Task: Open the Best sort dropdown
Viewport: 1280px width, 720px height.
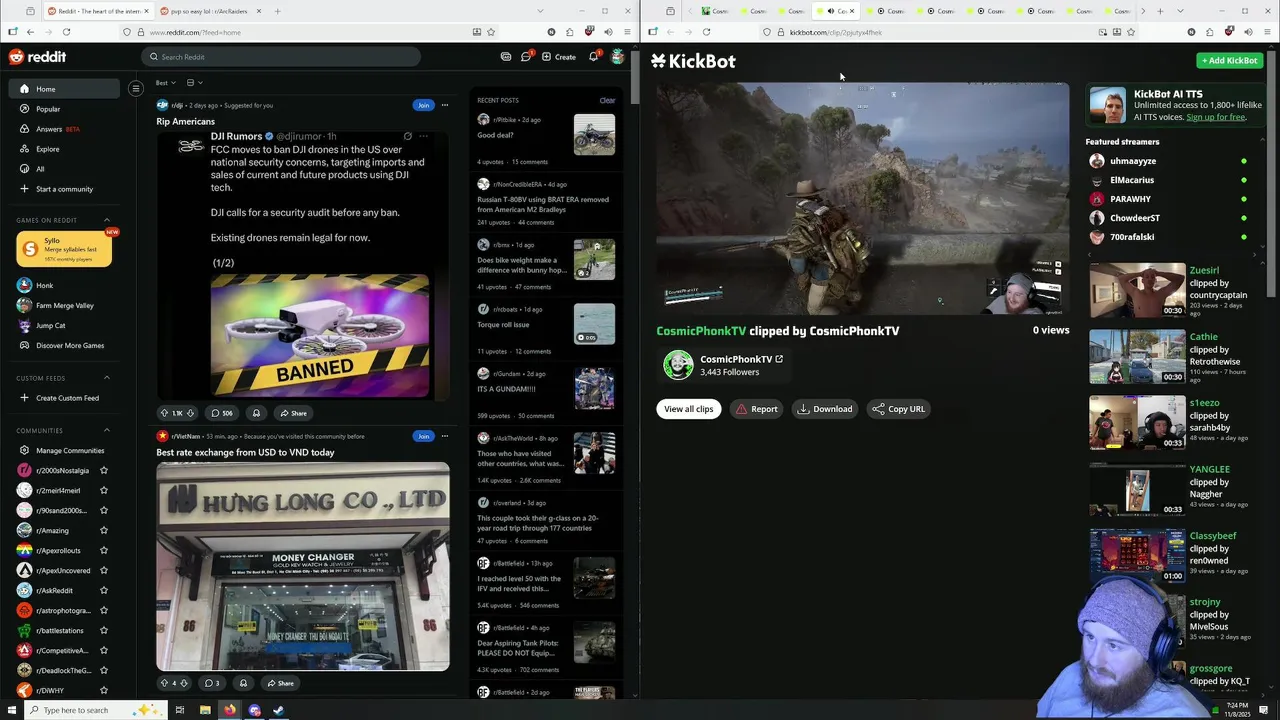Action: point(165,82)
